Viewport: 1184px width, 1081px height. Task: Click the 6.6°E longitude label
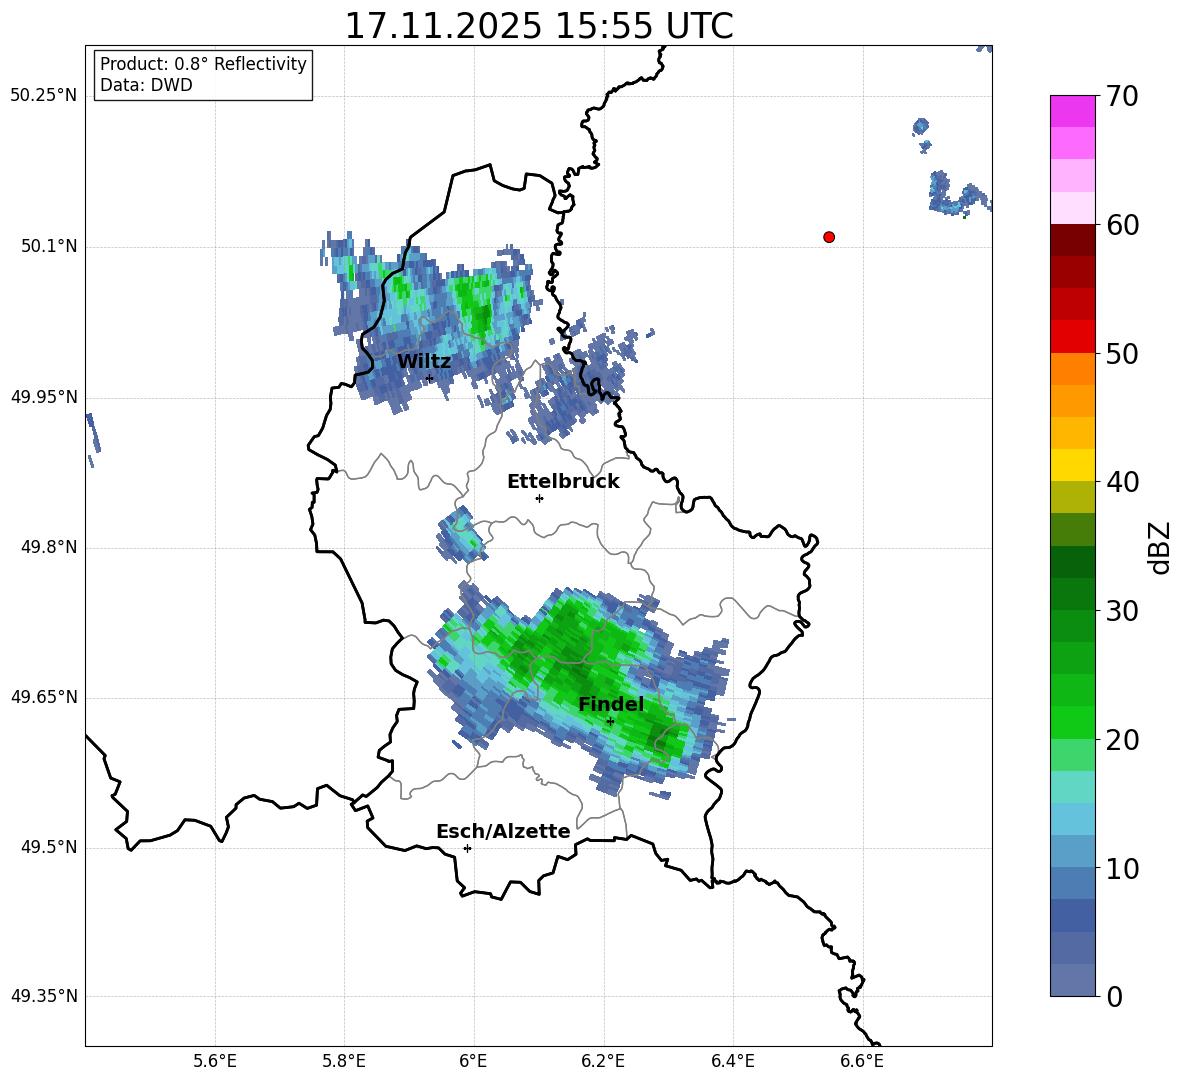(x=862, y=1061)
